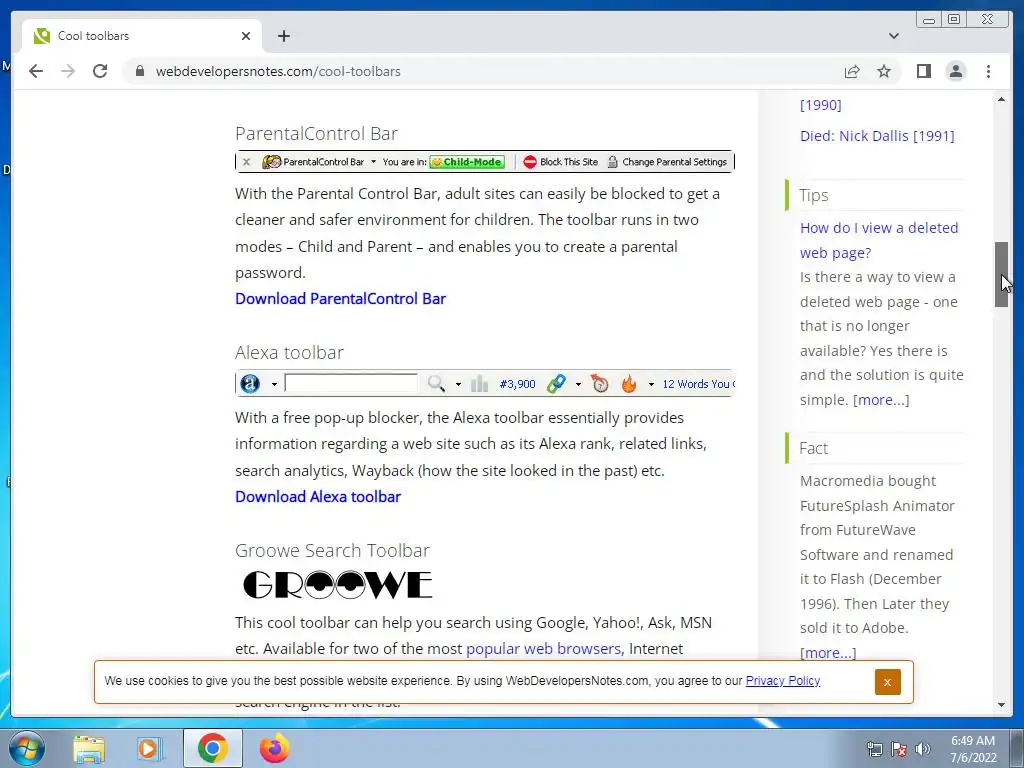The height and width of the screenshot is (768, 1024).
Task: Click the [more...] link under Fact
Action: point(828,652)
